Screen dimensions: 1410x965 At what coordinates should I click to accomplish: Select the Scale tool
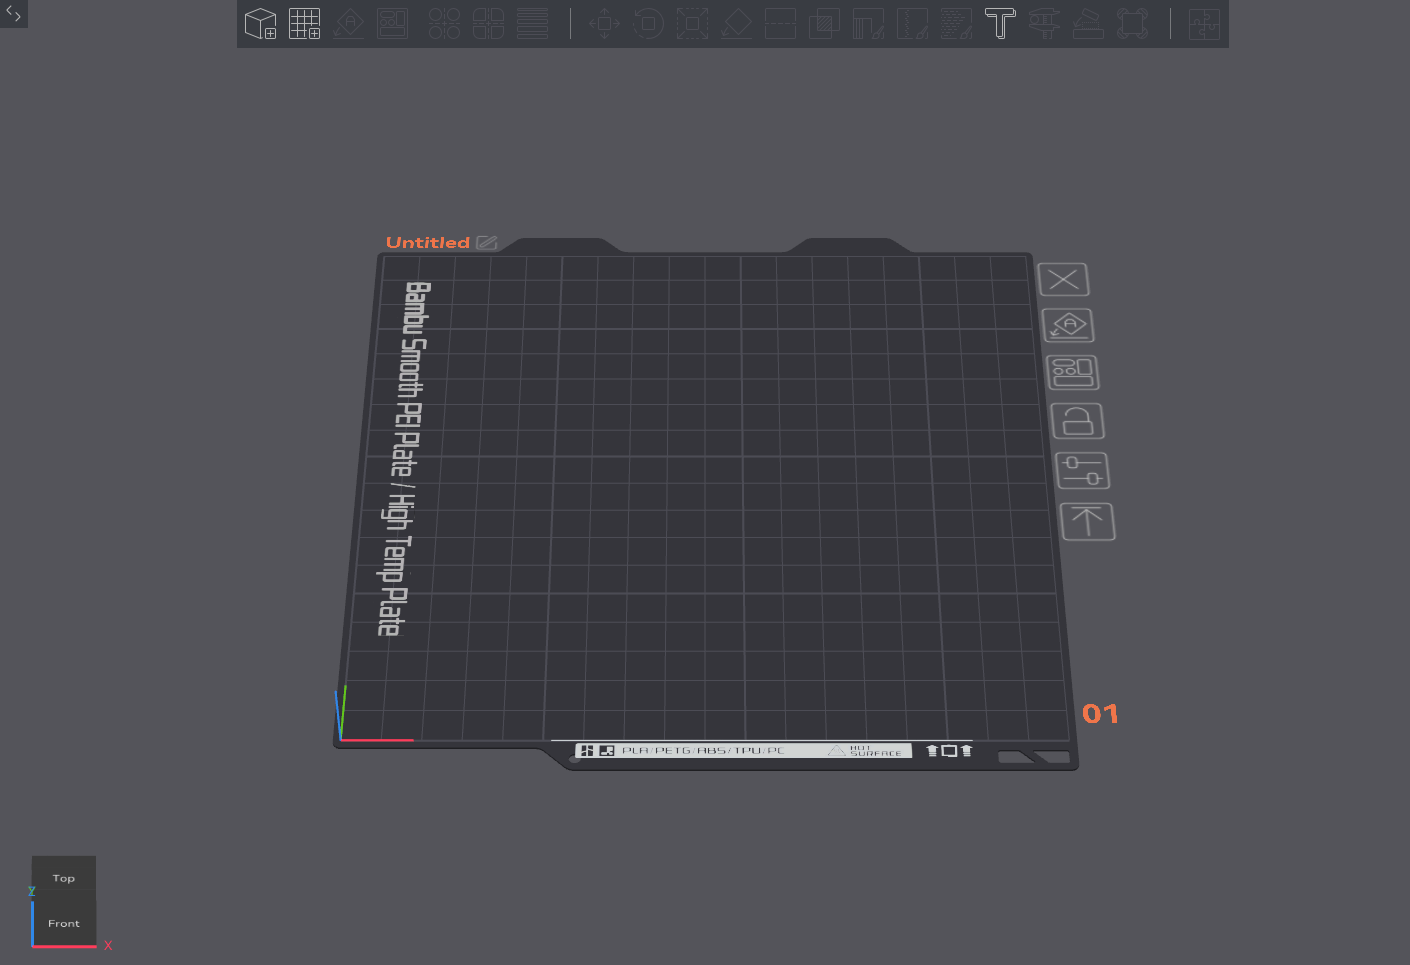(x=692, y=23)
